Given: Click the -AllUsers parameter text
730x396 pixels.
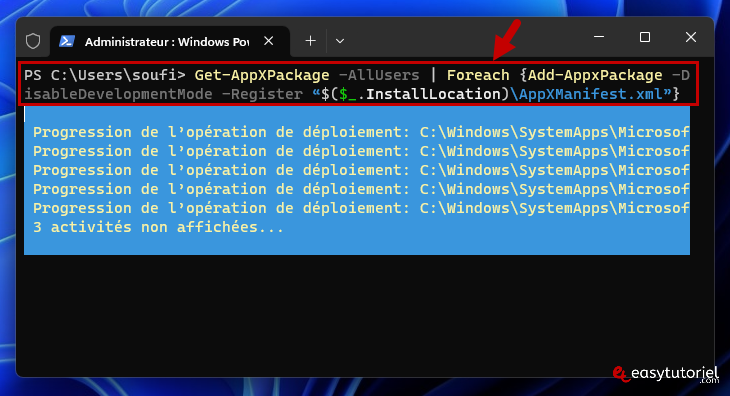Looking at the screenshot, I should tap(379, 75).
